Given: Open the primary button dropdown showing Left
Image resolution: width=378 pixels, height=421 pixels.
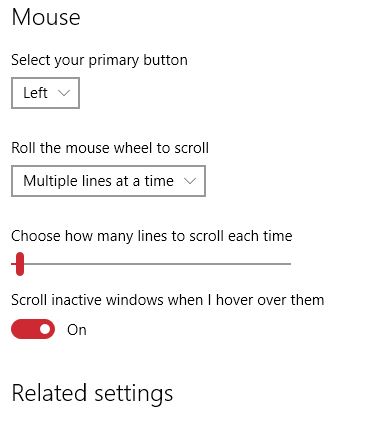Looking at the screenshot, I should click(x=45, y=93).
